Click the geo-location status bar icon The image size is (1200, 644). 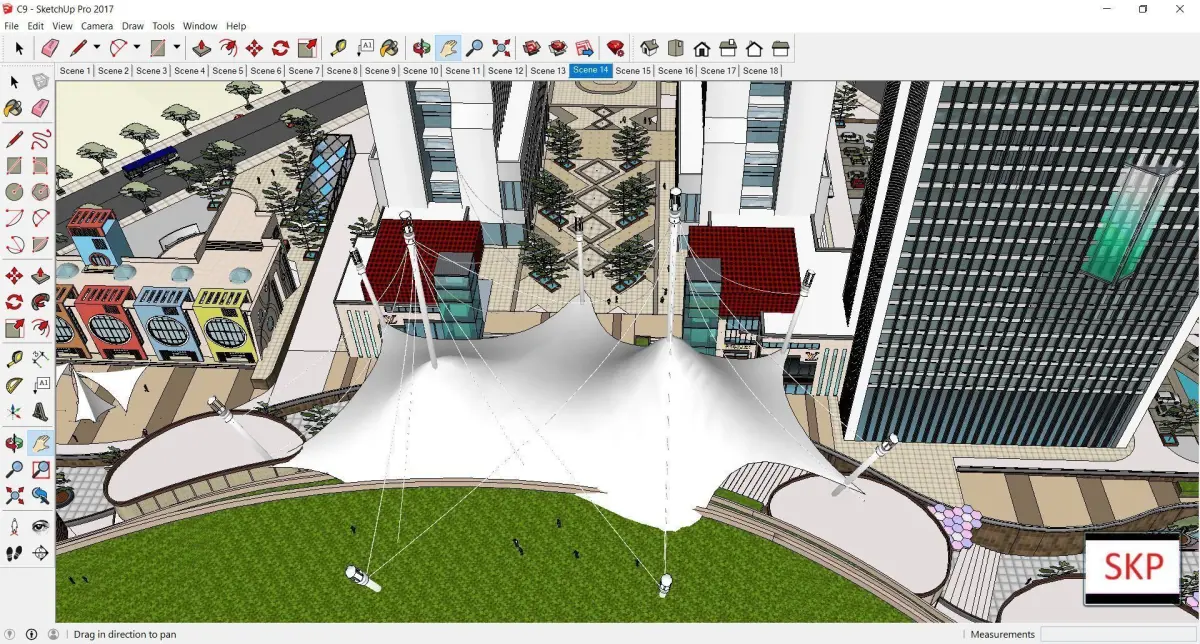(x=12, y=634)
